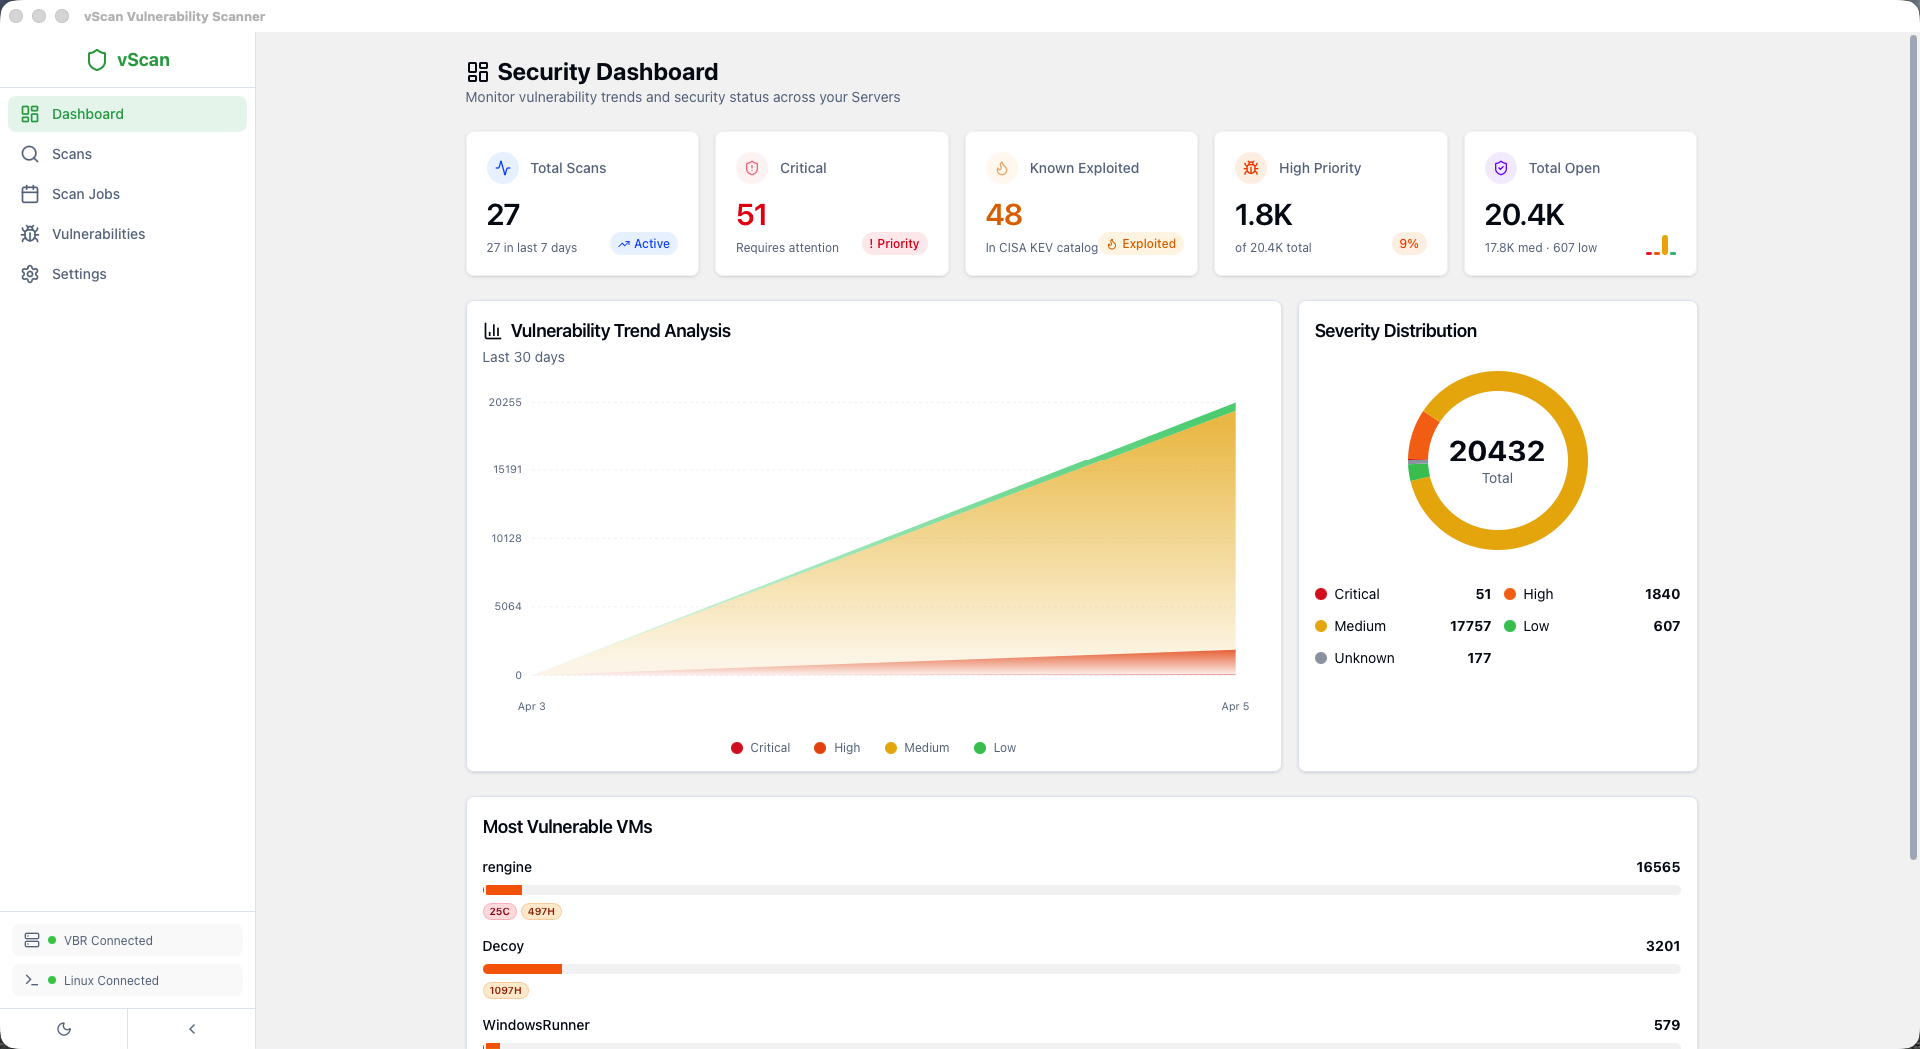1920x1049 pixels.
Task: Click the 579 count for WindowsRunner
Action: 1667,1025
